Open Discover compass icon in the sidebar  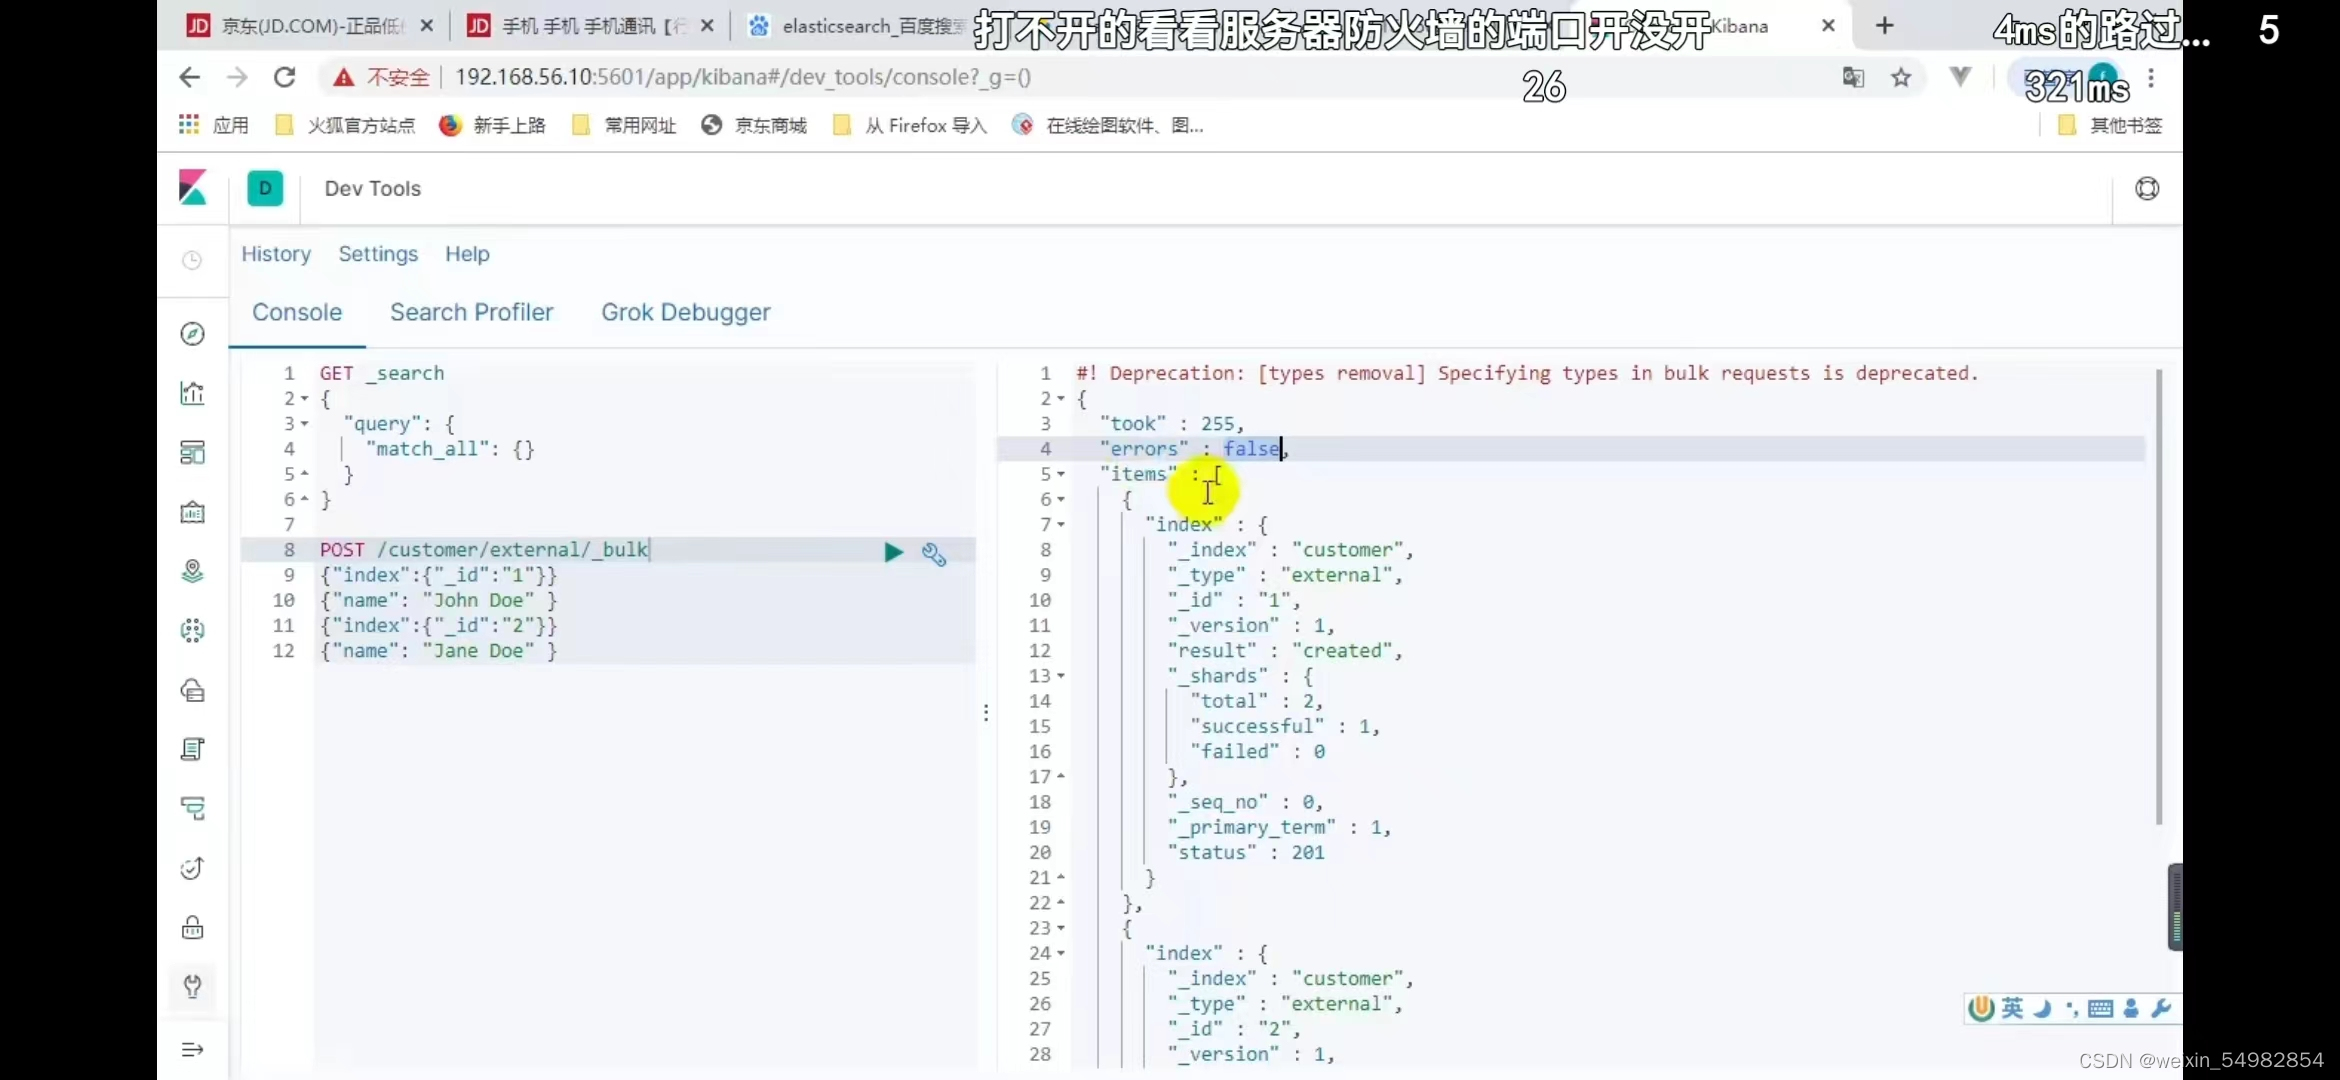click(193, 334)
